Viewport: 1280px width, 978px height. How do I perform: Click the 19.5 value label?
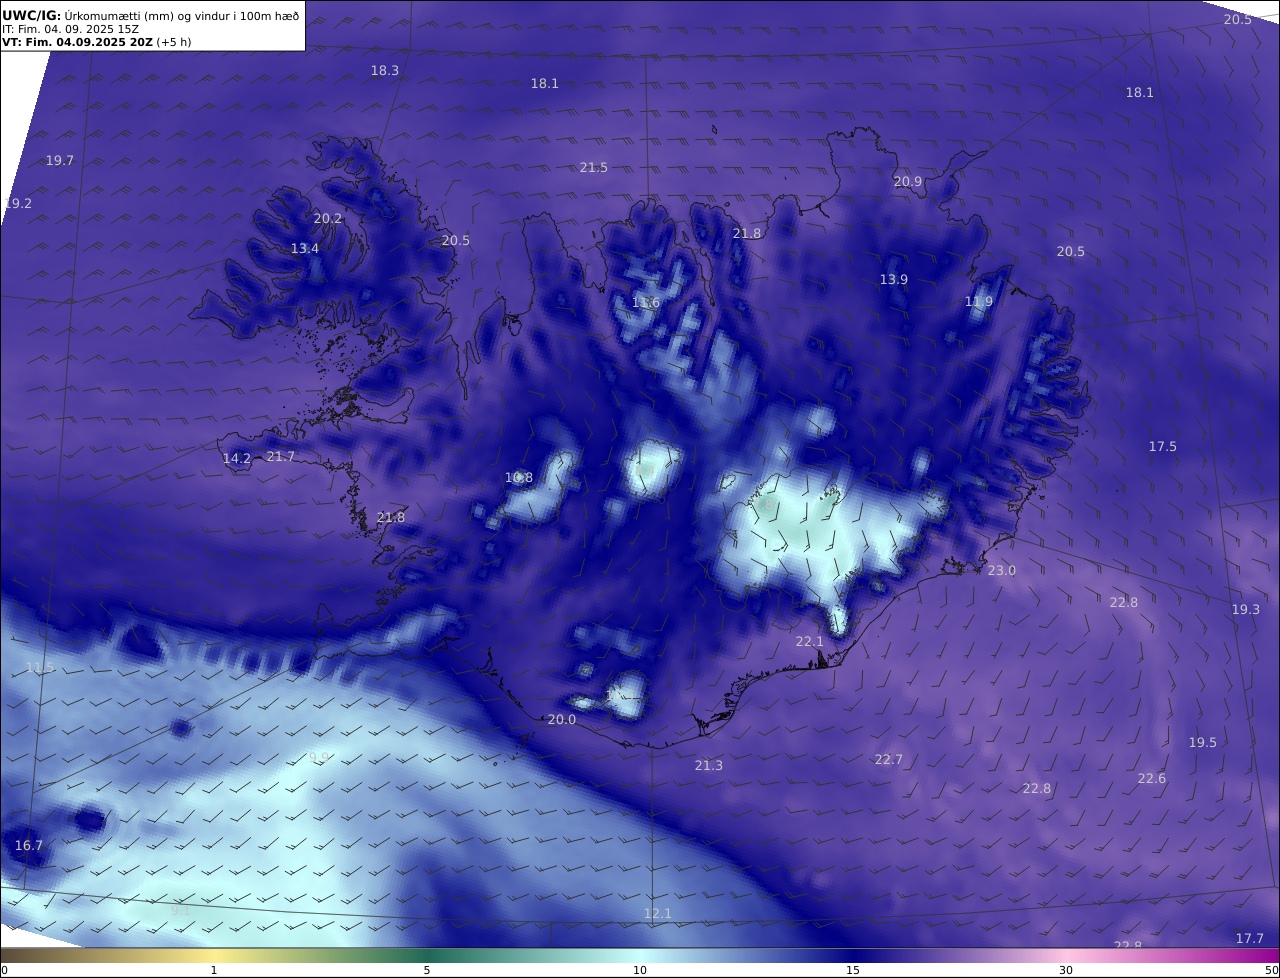point(1203,743)
